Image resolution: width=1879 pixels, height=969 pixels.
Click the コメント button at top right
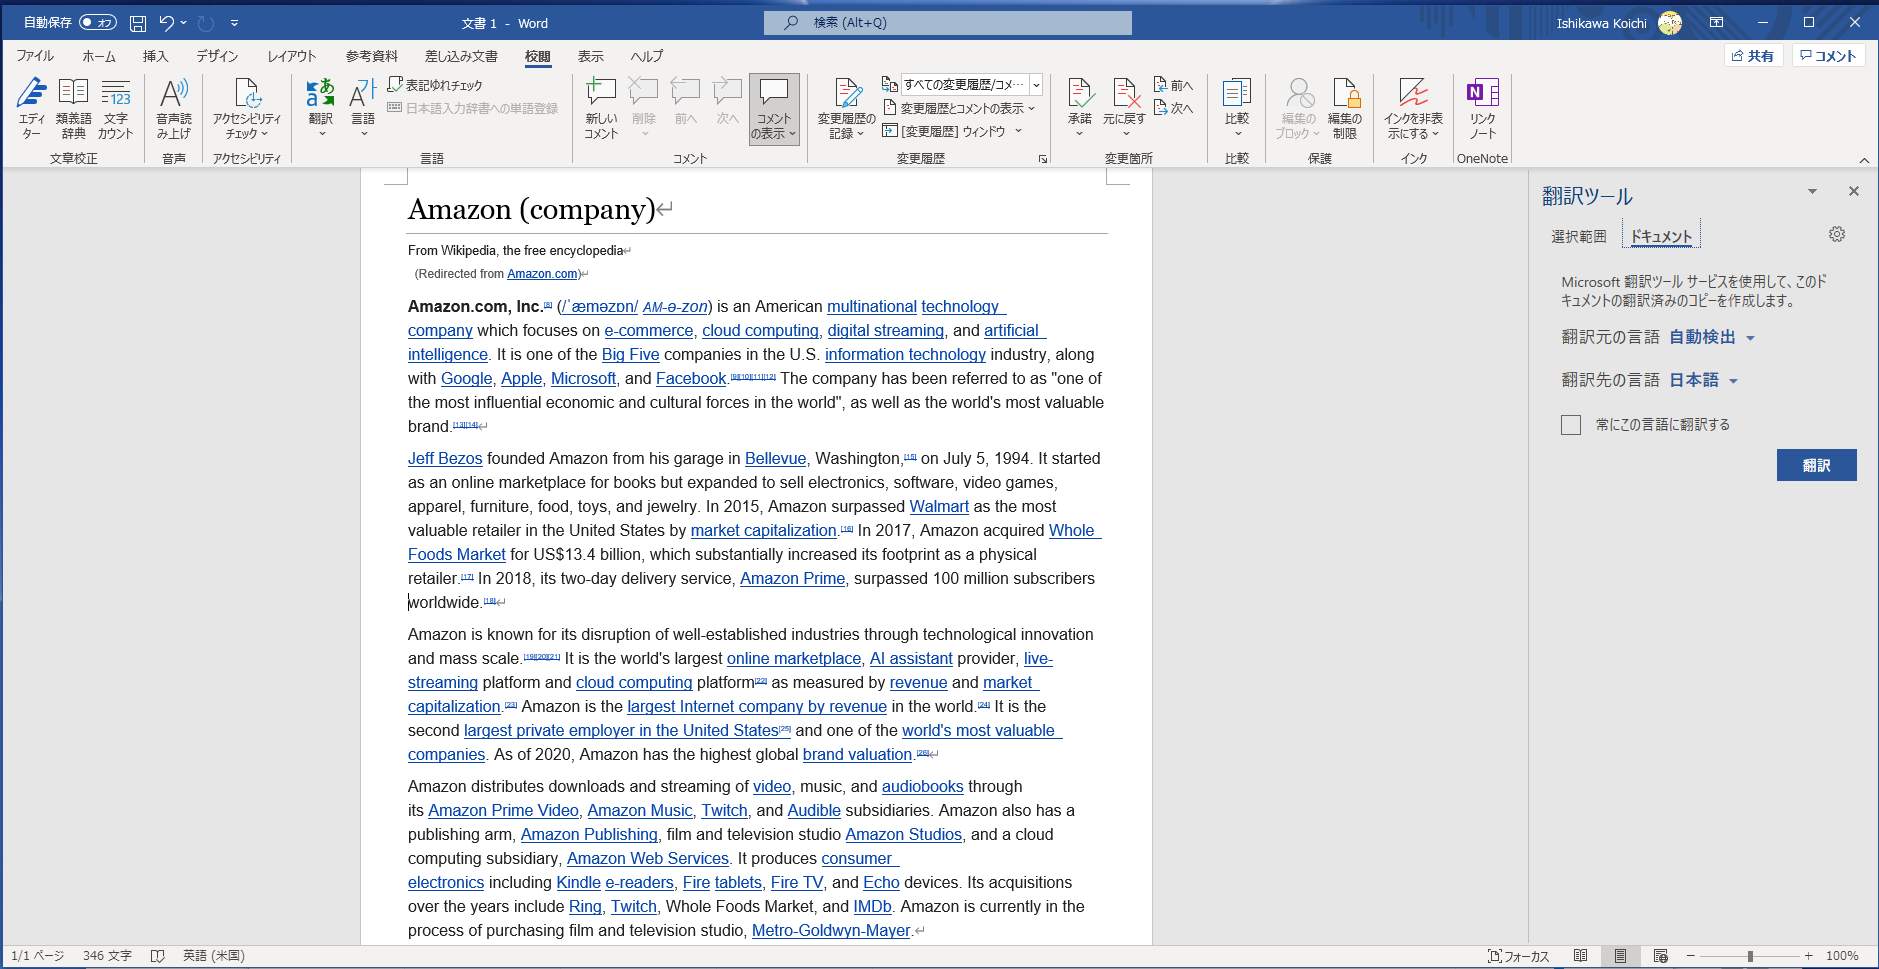1828,56
